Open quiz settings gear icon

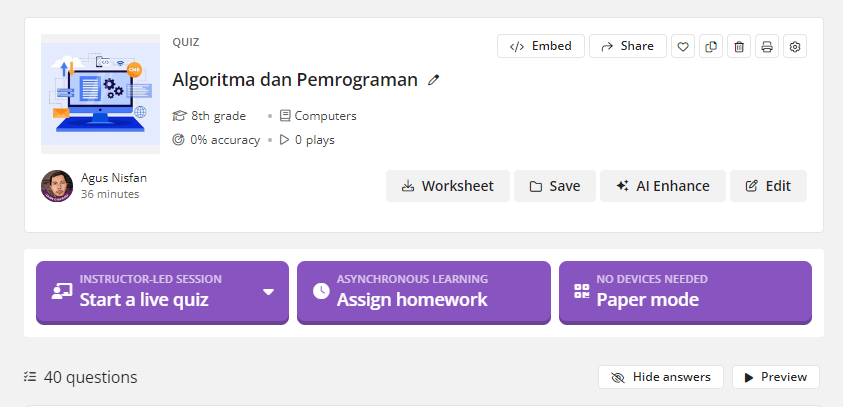click(795, 46)
